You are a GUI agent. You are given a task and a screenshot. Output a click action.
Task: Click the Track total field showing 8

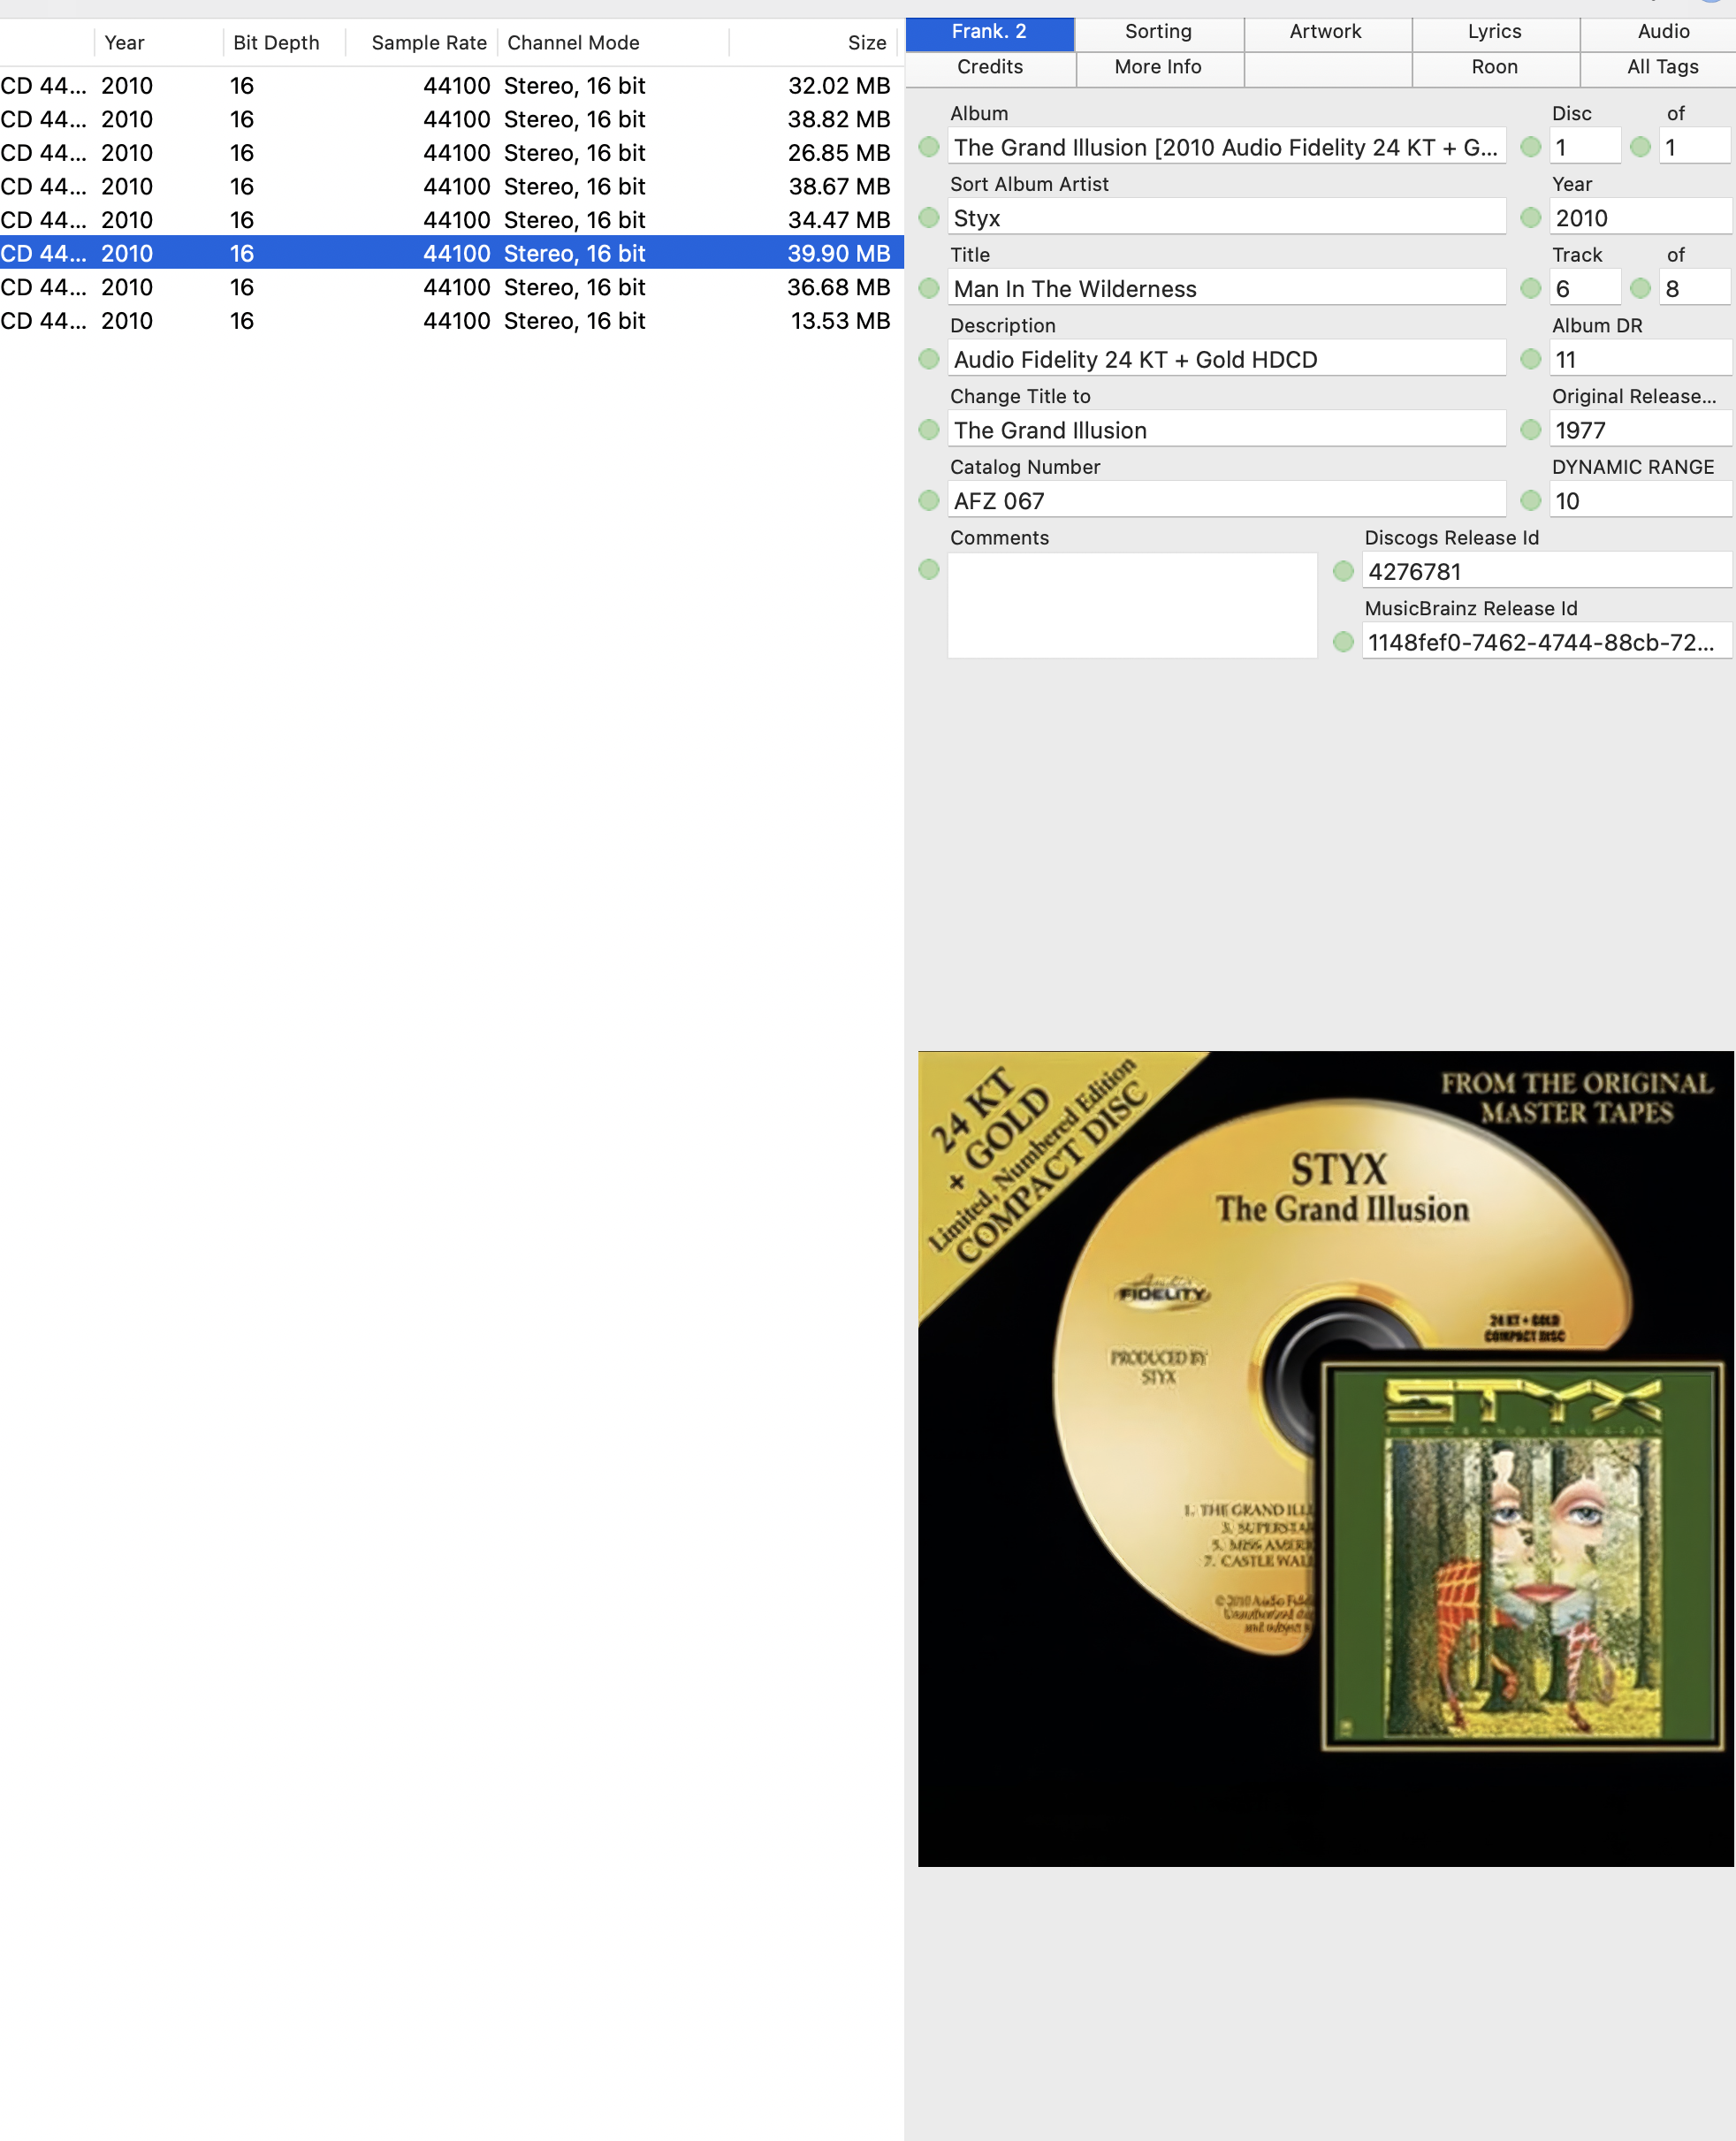click(x=1696, y=288)
